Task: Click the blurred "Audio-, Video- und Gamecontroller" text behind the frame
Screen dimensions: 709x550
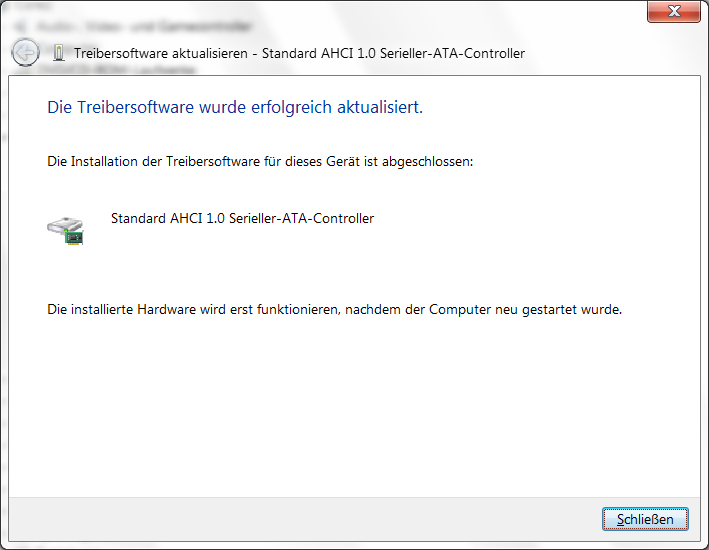Action: click(144, 27)
